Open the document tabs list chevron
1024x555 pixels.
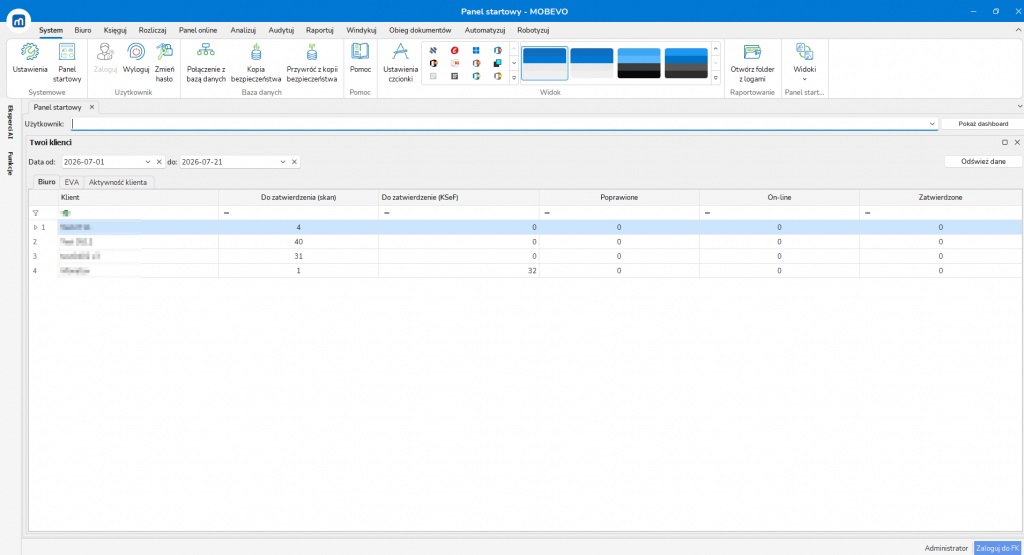pyautogui.click(x=1019, y=106)
